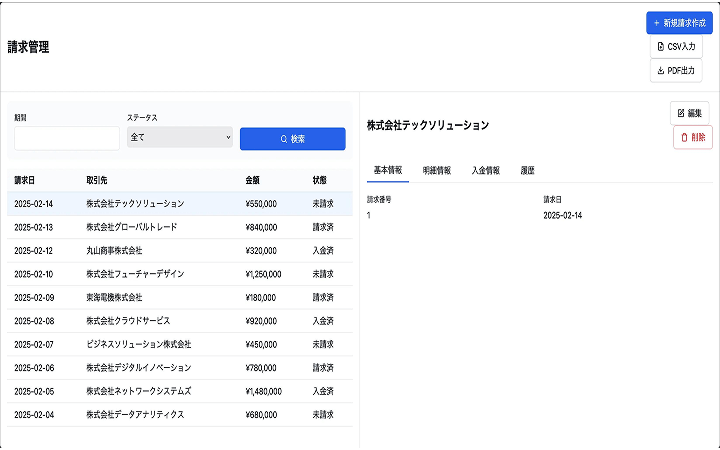This screenshot has height=450, width=720.
Task: Select row 株式会社フューチャーデザイン
Action: (x=180, y=274)
